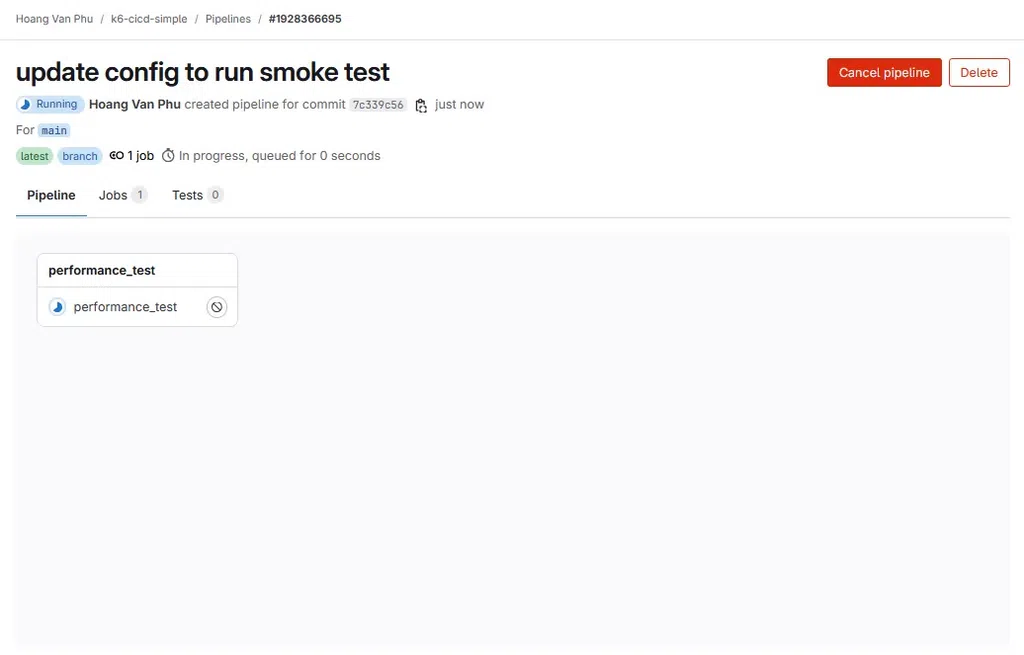
Task: Click the cancel job icon on performance_test
Action: [x=217, y=307]
